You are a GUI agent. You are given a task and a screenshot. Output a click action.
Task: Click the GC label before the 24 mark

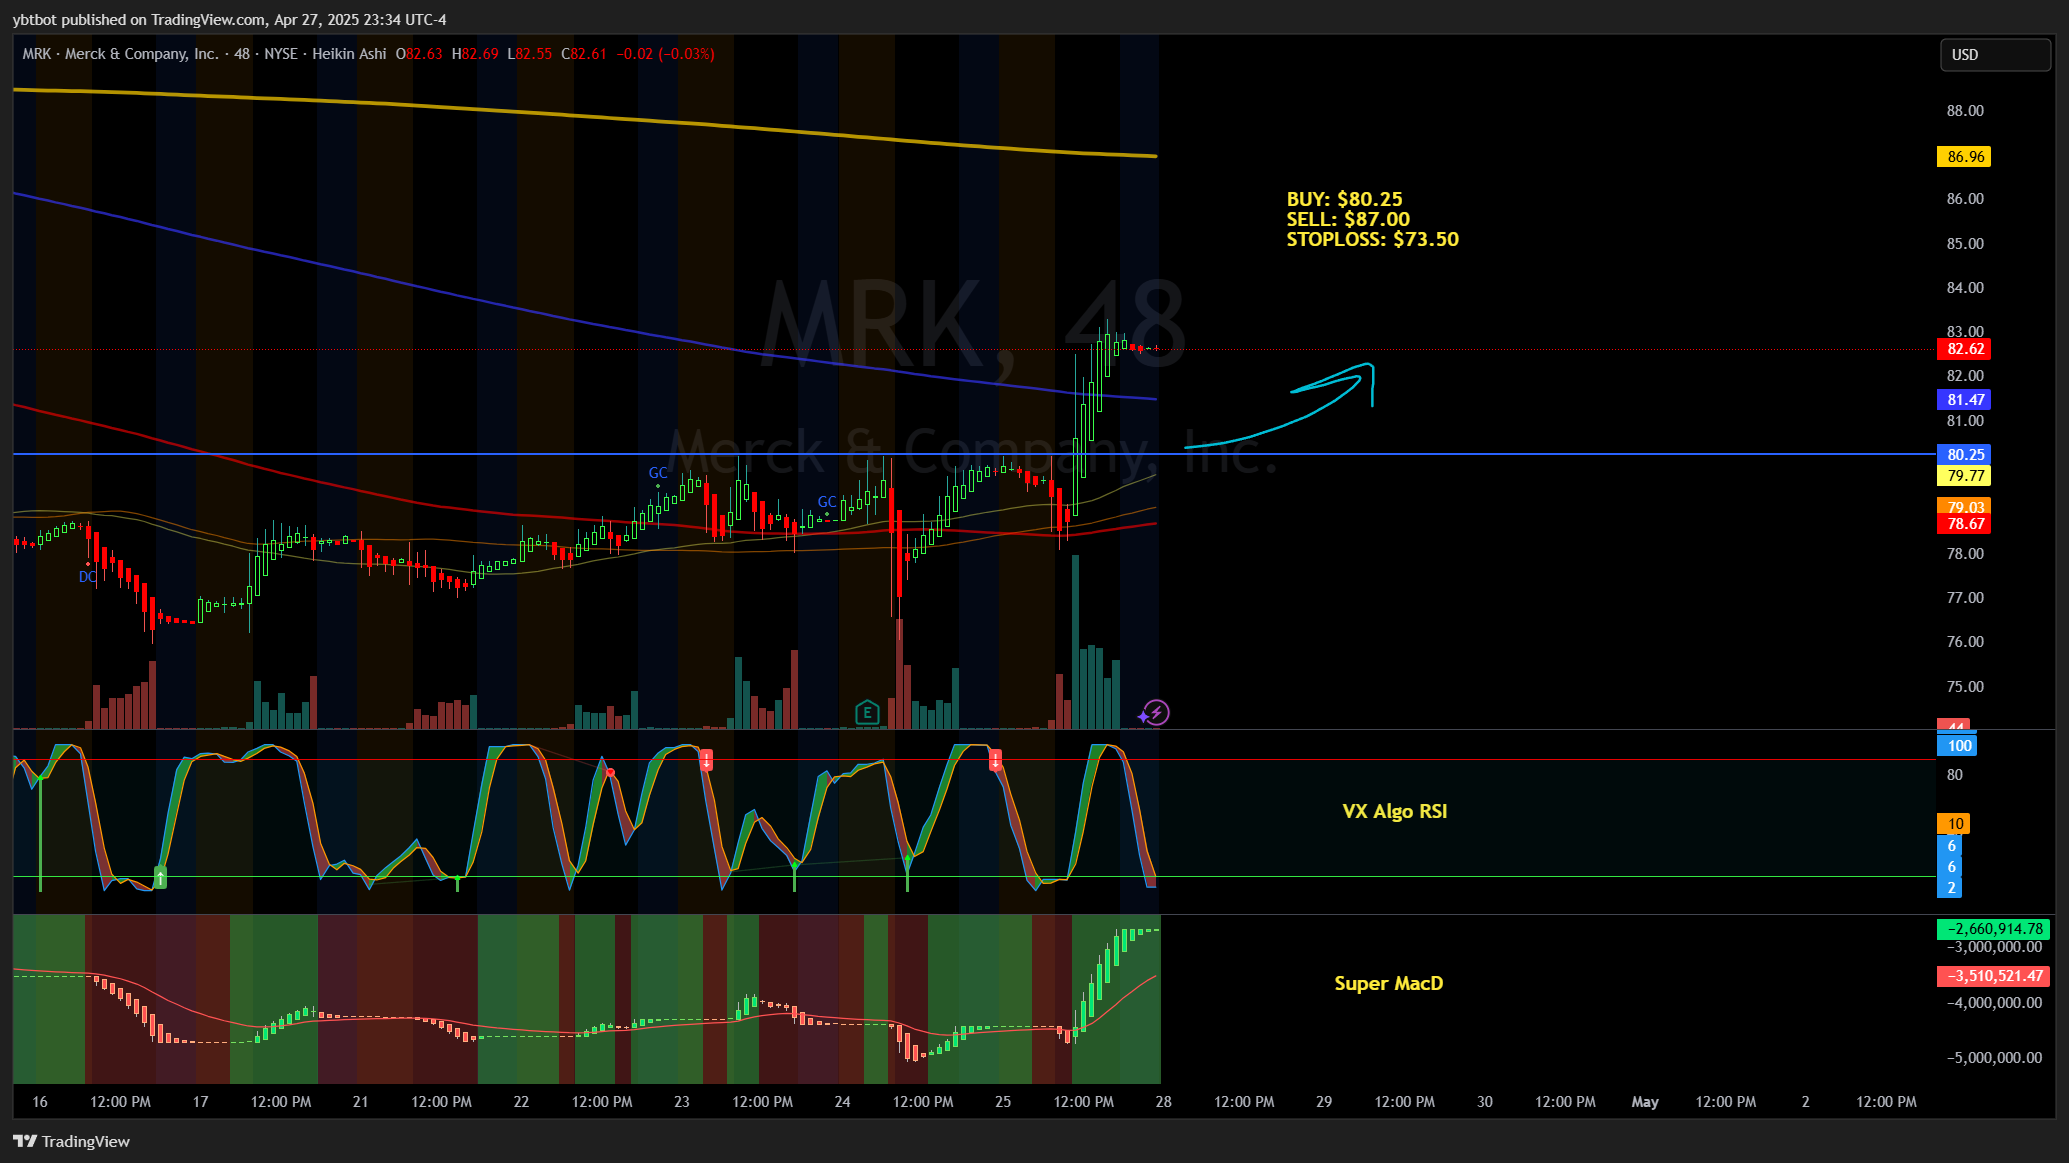coord(827,502)
